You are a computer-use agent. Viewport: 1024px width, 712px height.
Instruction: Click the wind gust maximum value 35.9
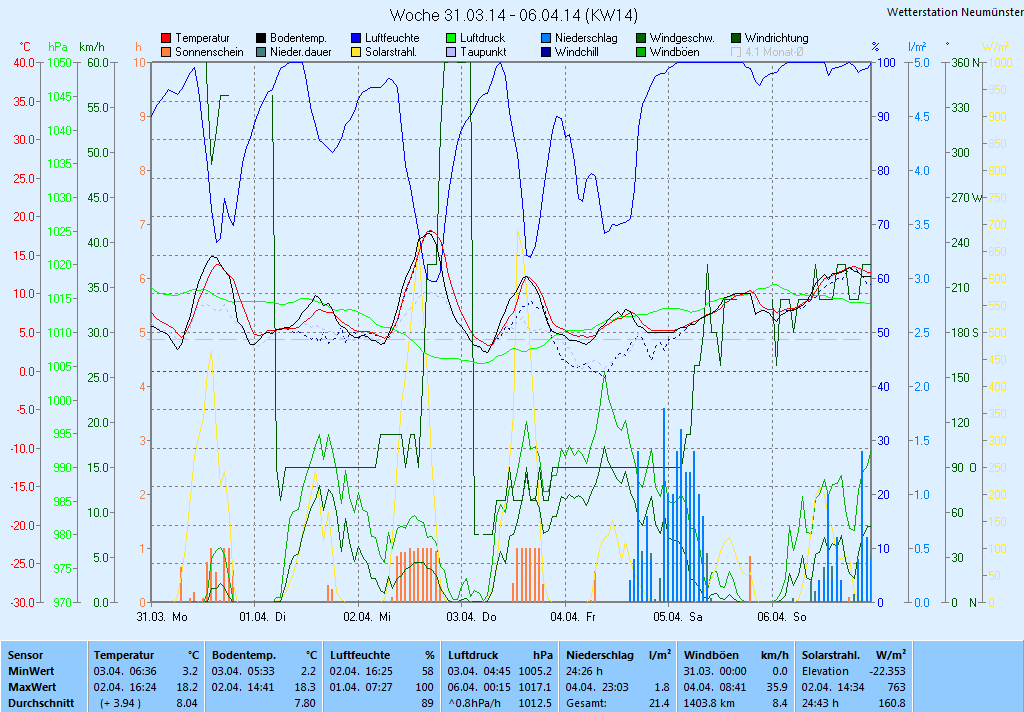[x=777, y=688]
